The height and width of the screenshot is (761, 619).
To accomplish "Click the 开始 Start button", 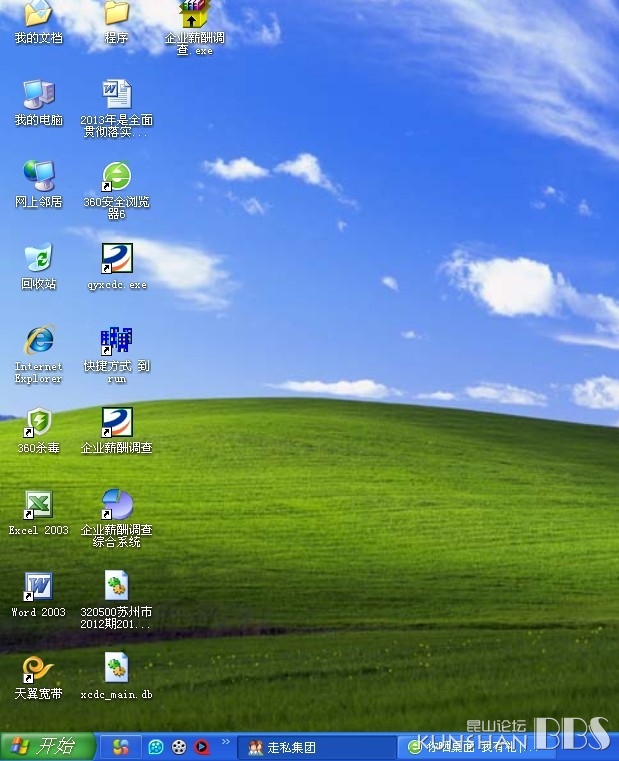I will (47, 746).
